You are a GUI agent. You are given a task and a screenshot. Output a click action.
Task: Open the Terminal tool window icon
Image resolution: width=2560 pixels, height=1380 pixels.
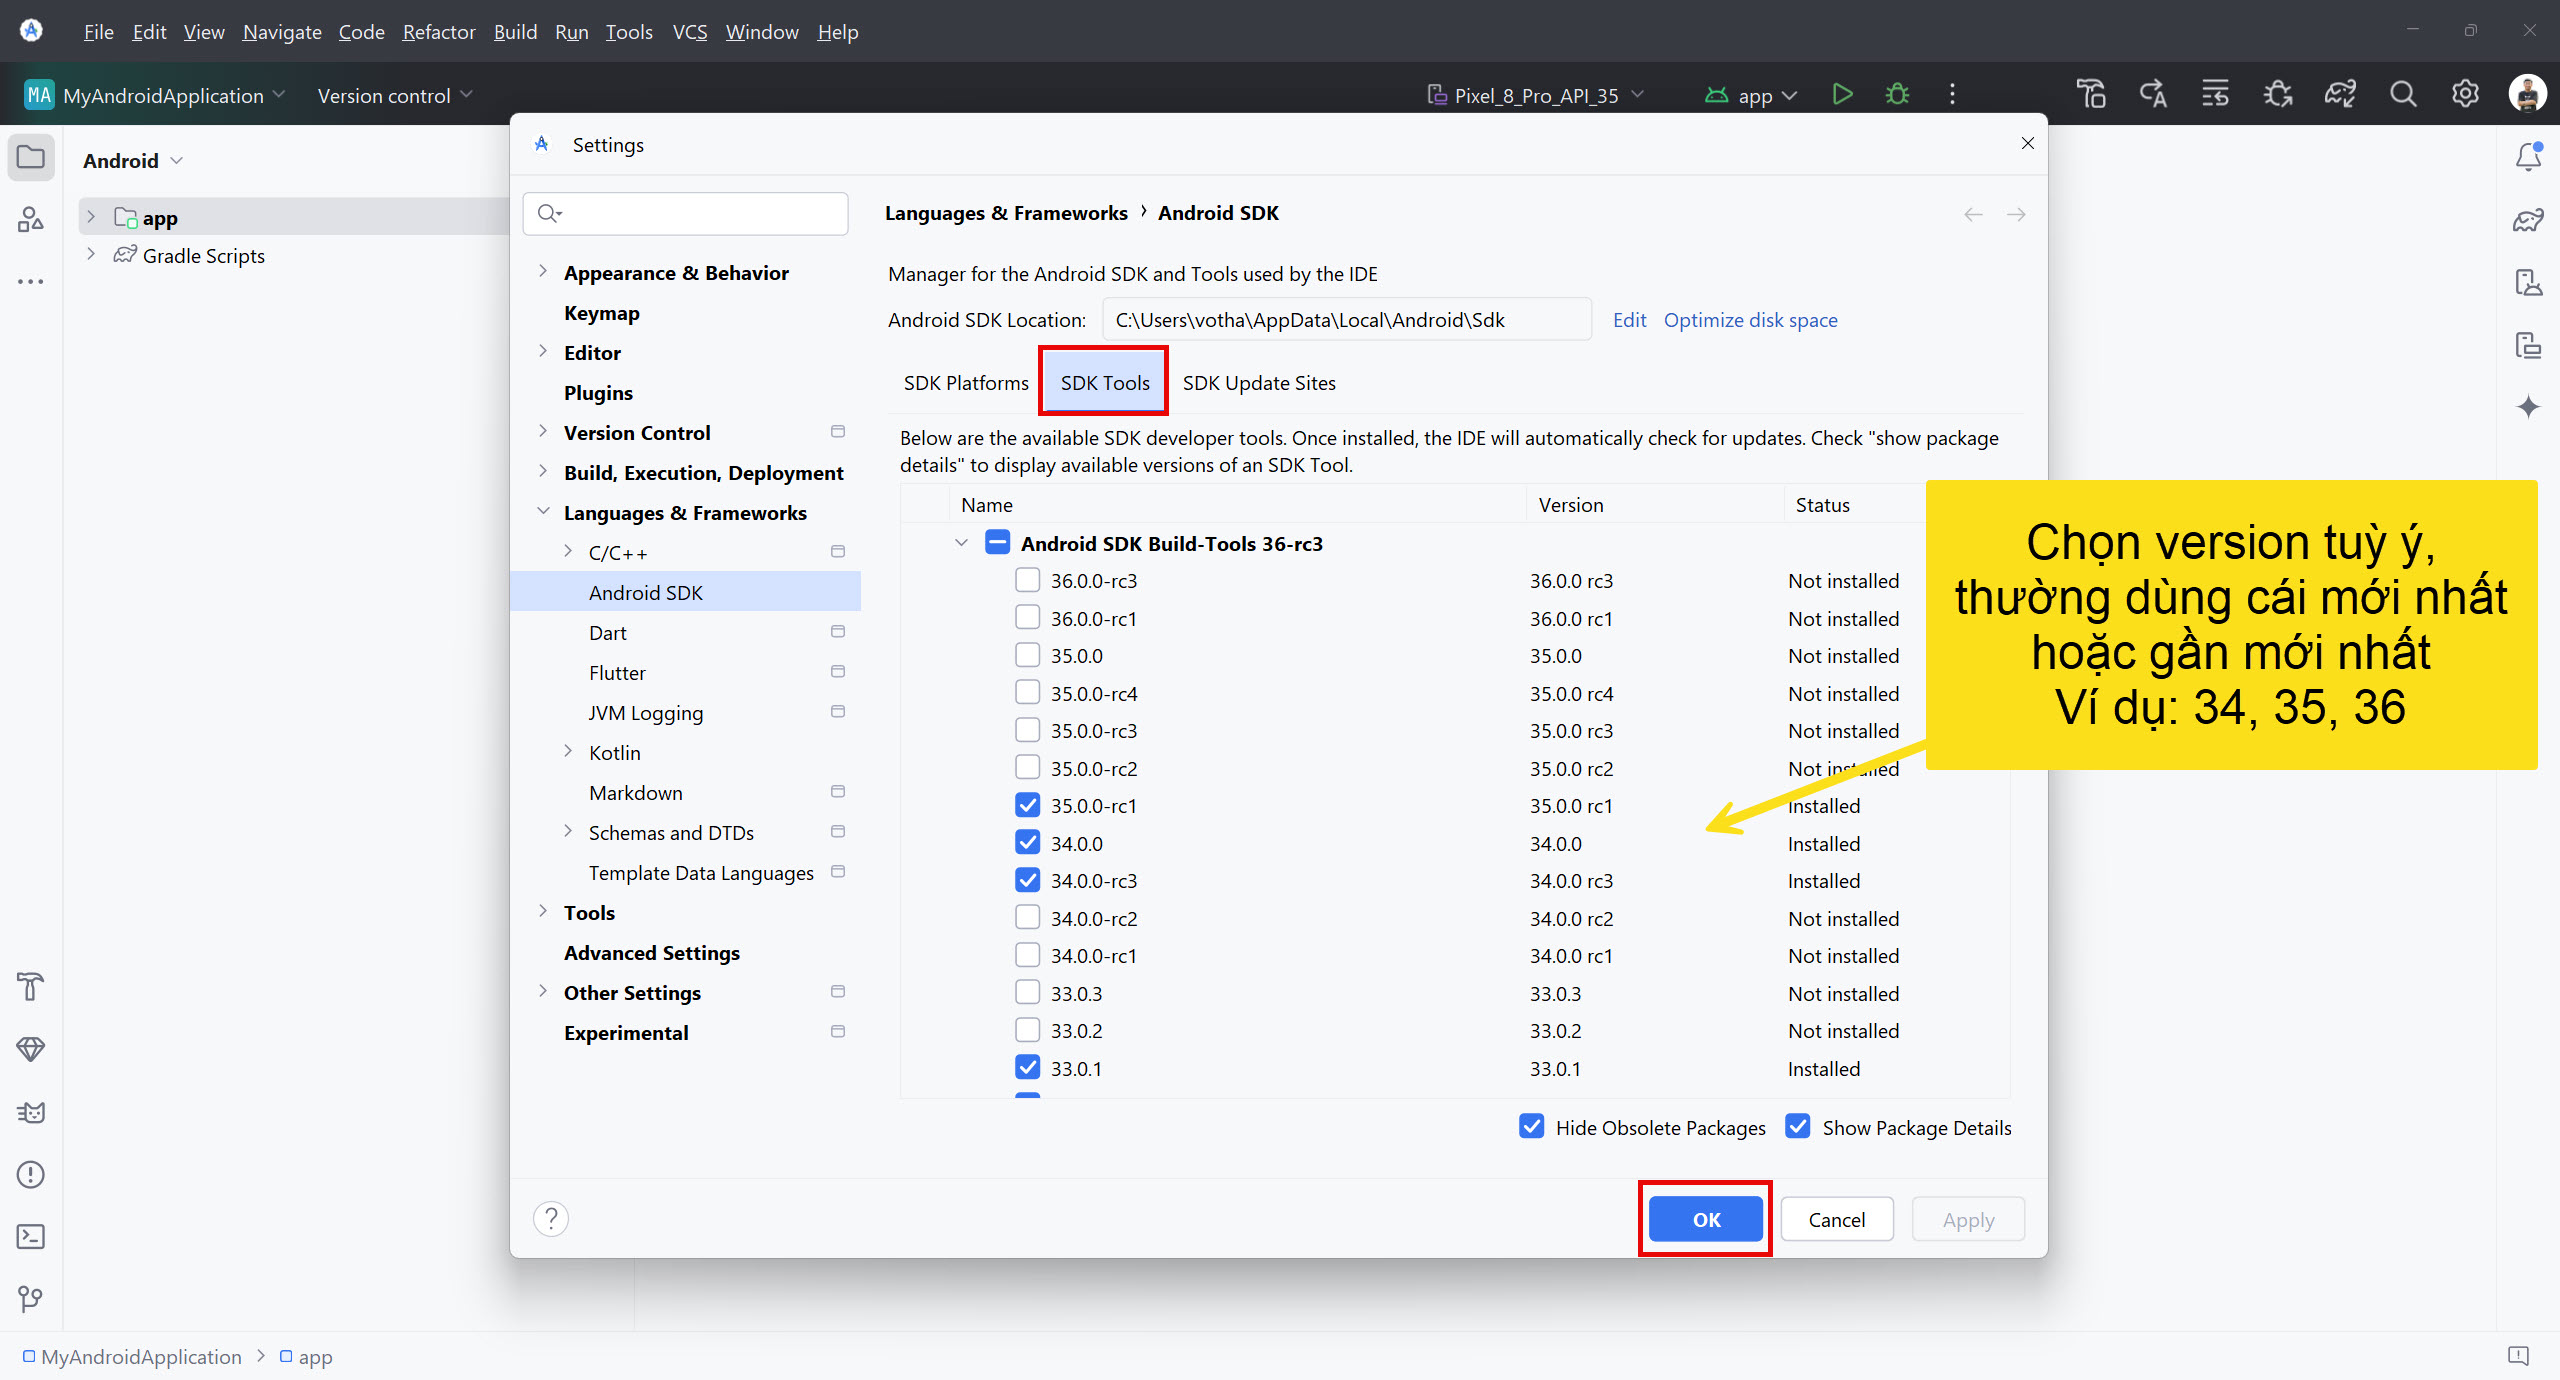pos(31,1237)
